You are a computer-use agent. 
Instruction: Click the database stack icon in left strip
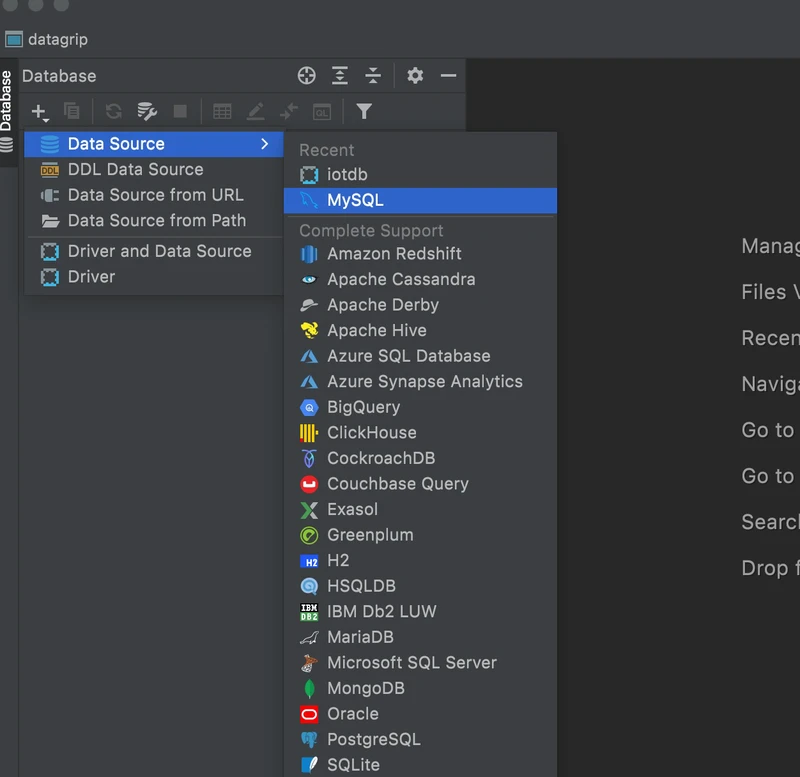click(x=6, y=145)
